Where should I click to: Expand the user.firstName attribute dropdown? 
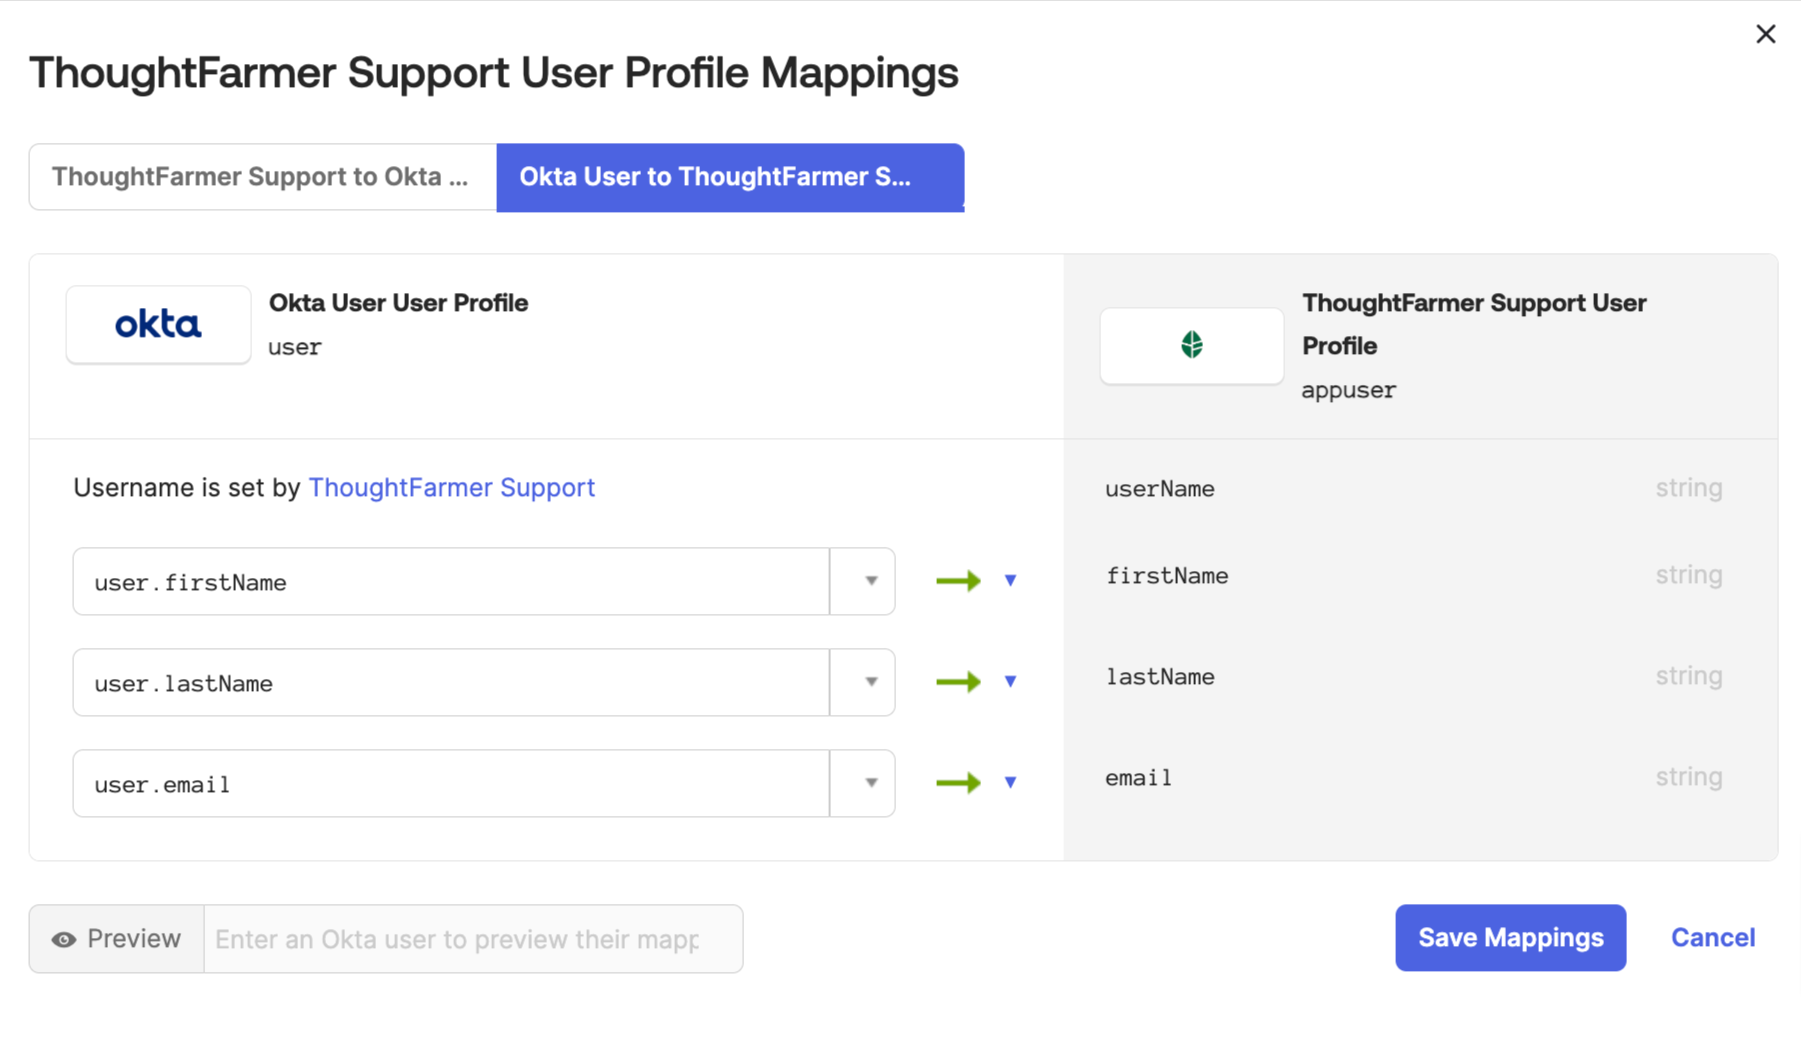point(862,581)
